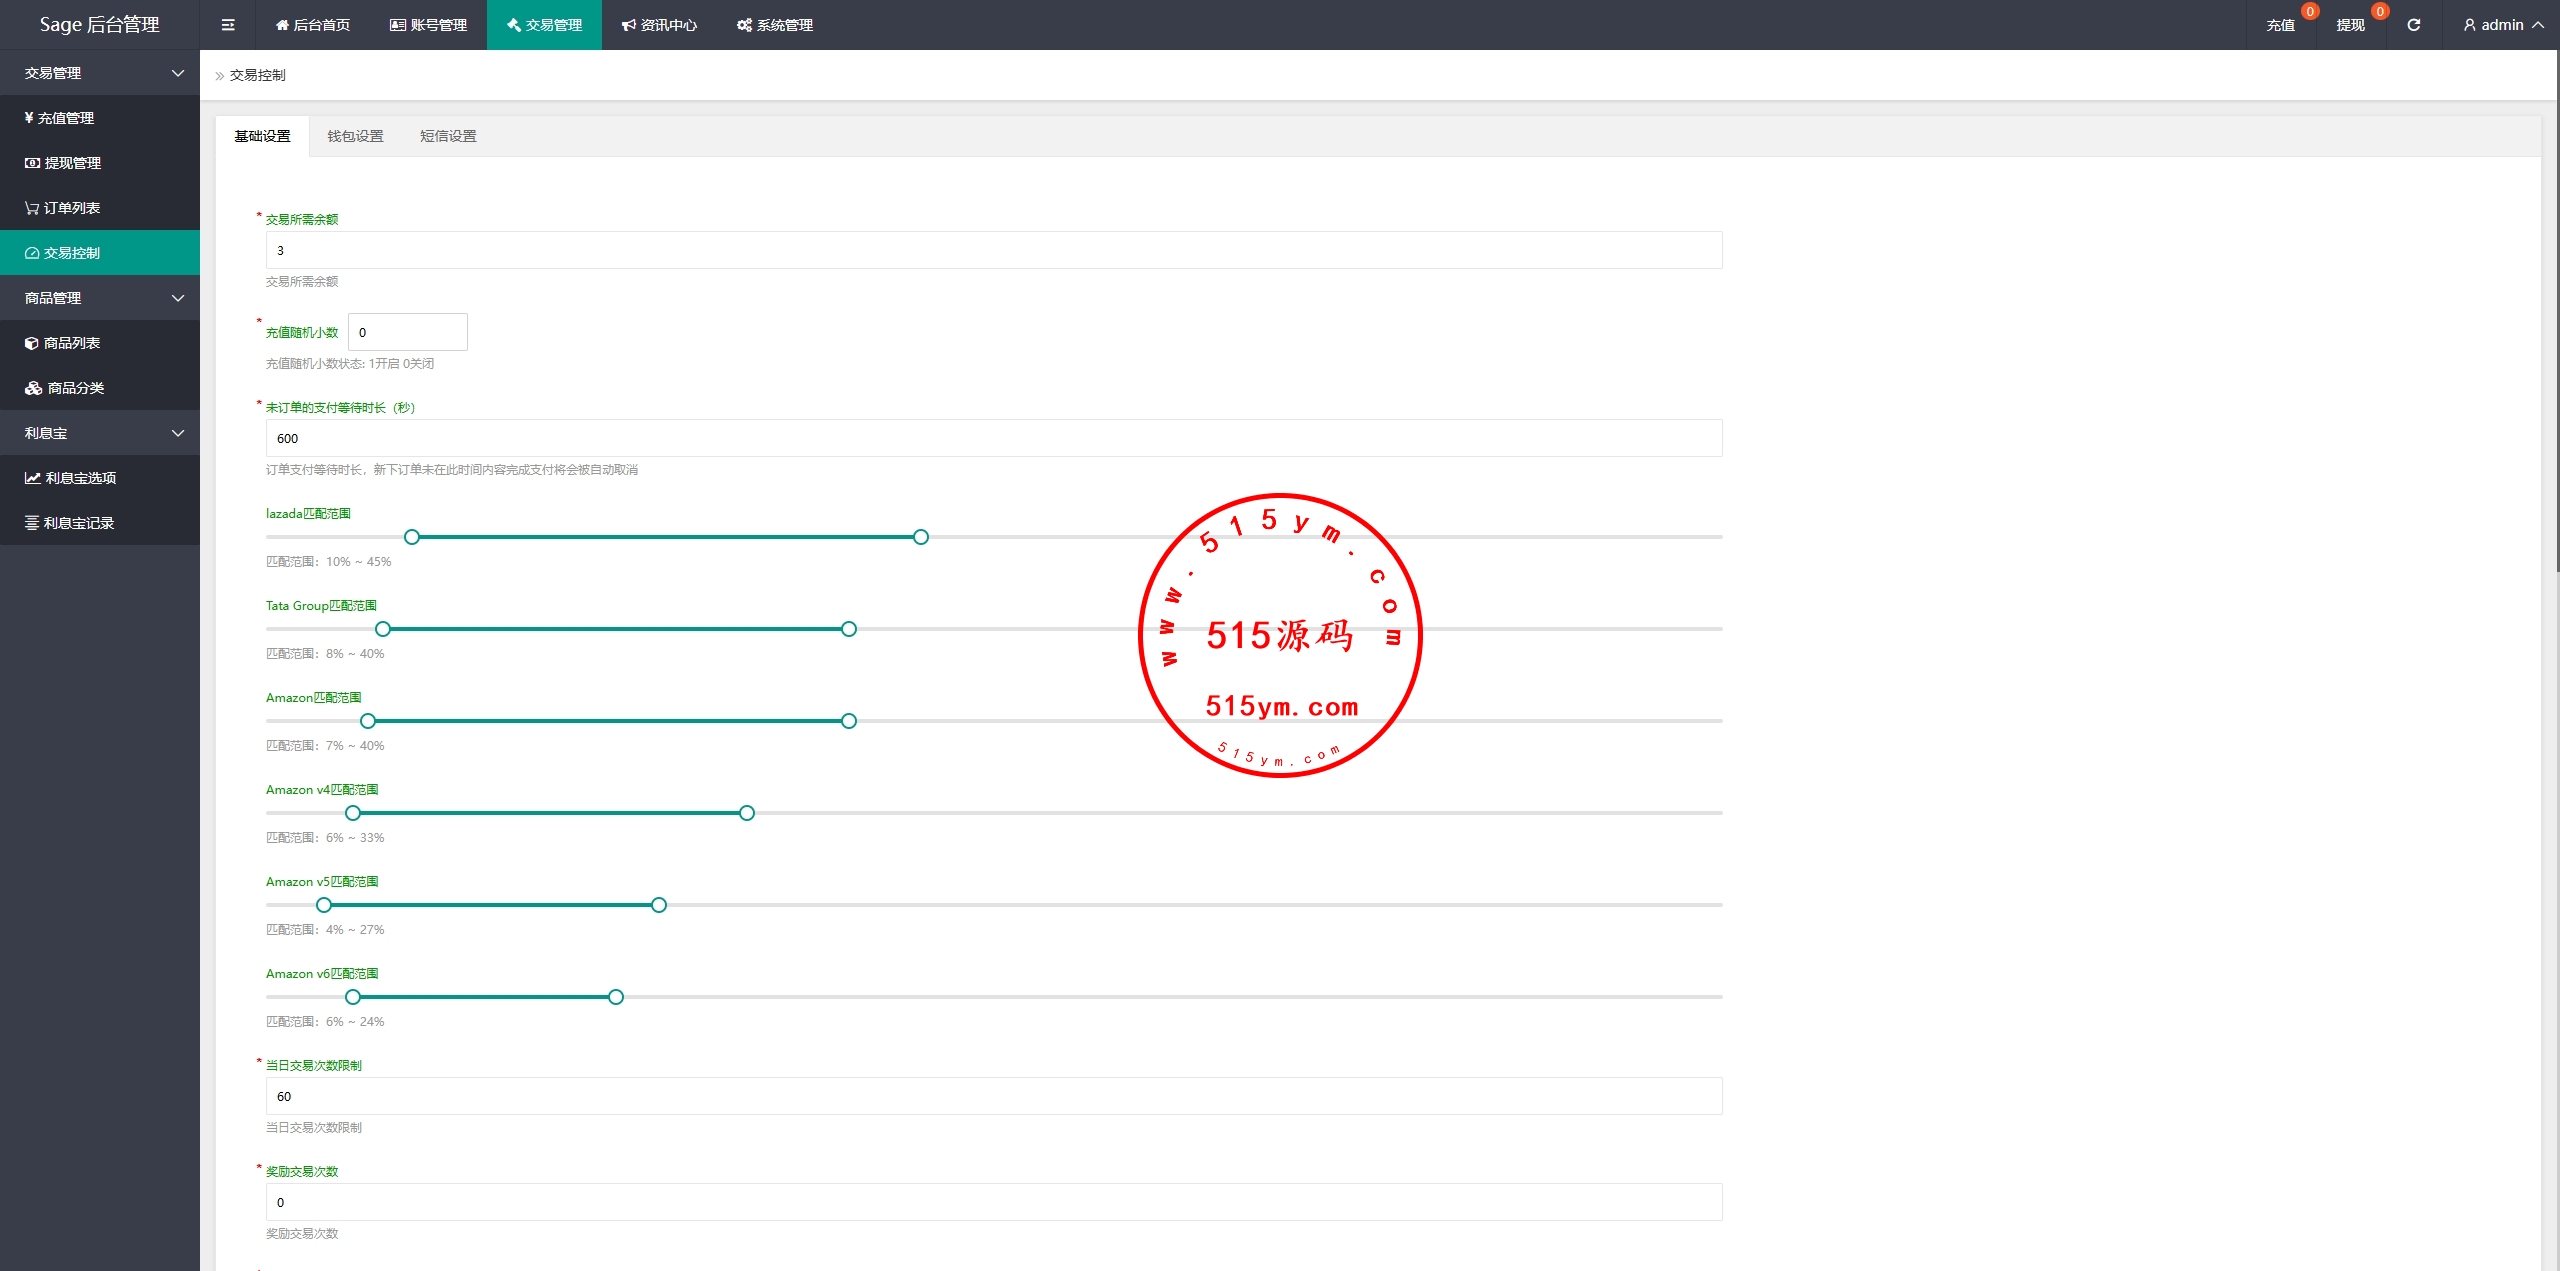2560x1271 pixels.
Task: Open 账号管理 in the top menu
Action: 428,25
